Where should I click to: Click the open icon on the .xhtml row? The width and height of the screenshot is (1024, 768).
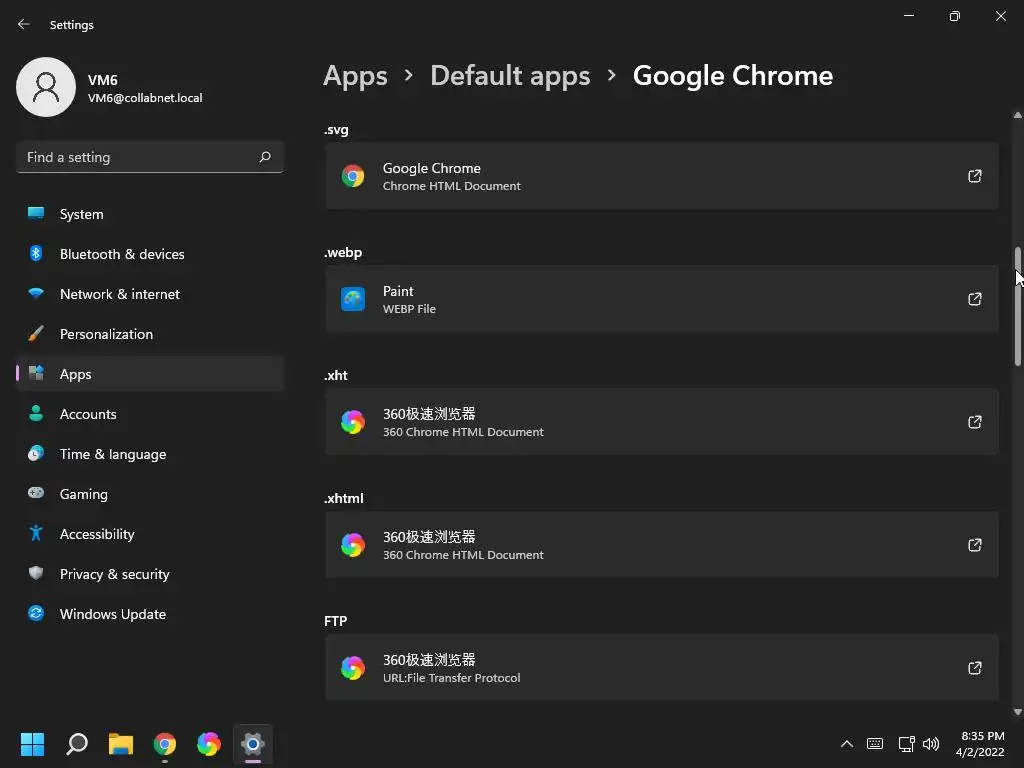pyautogui.click(x=975, y=545)
